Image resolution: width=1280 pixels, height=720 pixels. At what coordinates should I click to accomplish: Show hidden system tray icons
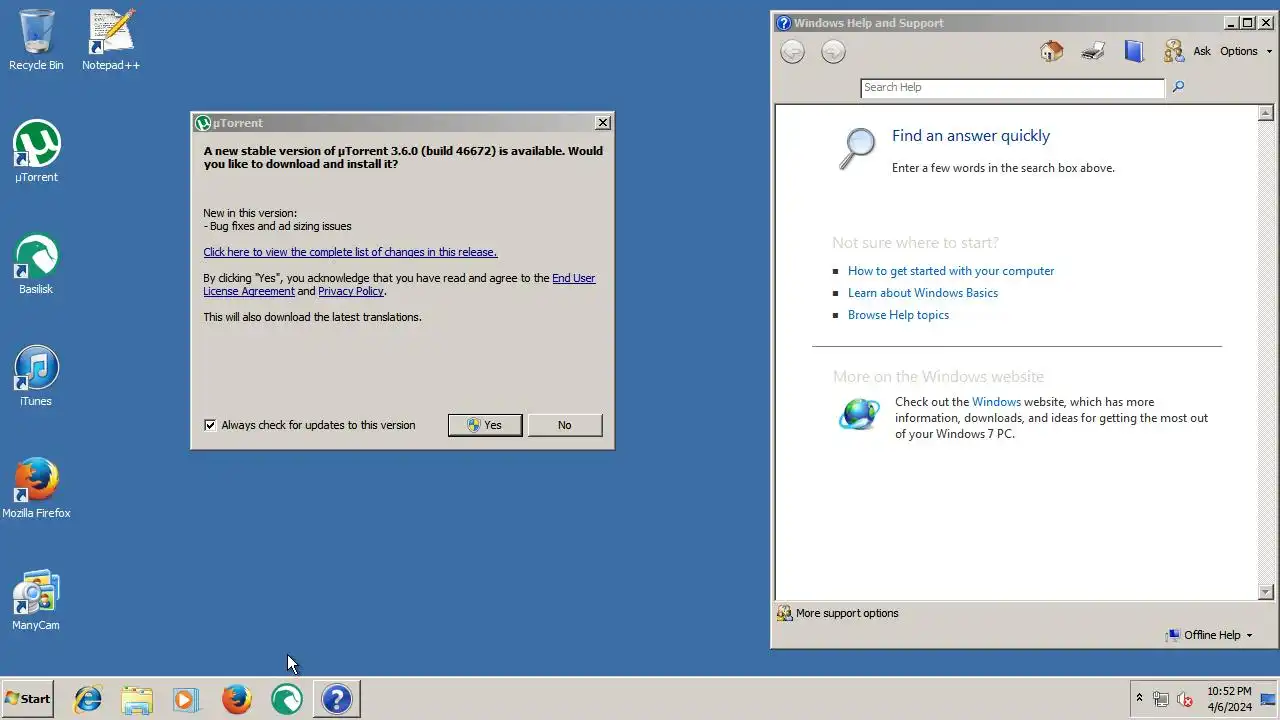[1139, 699]
